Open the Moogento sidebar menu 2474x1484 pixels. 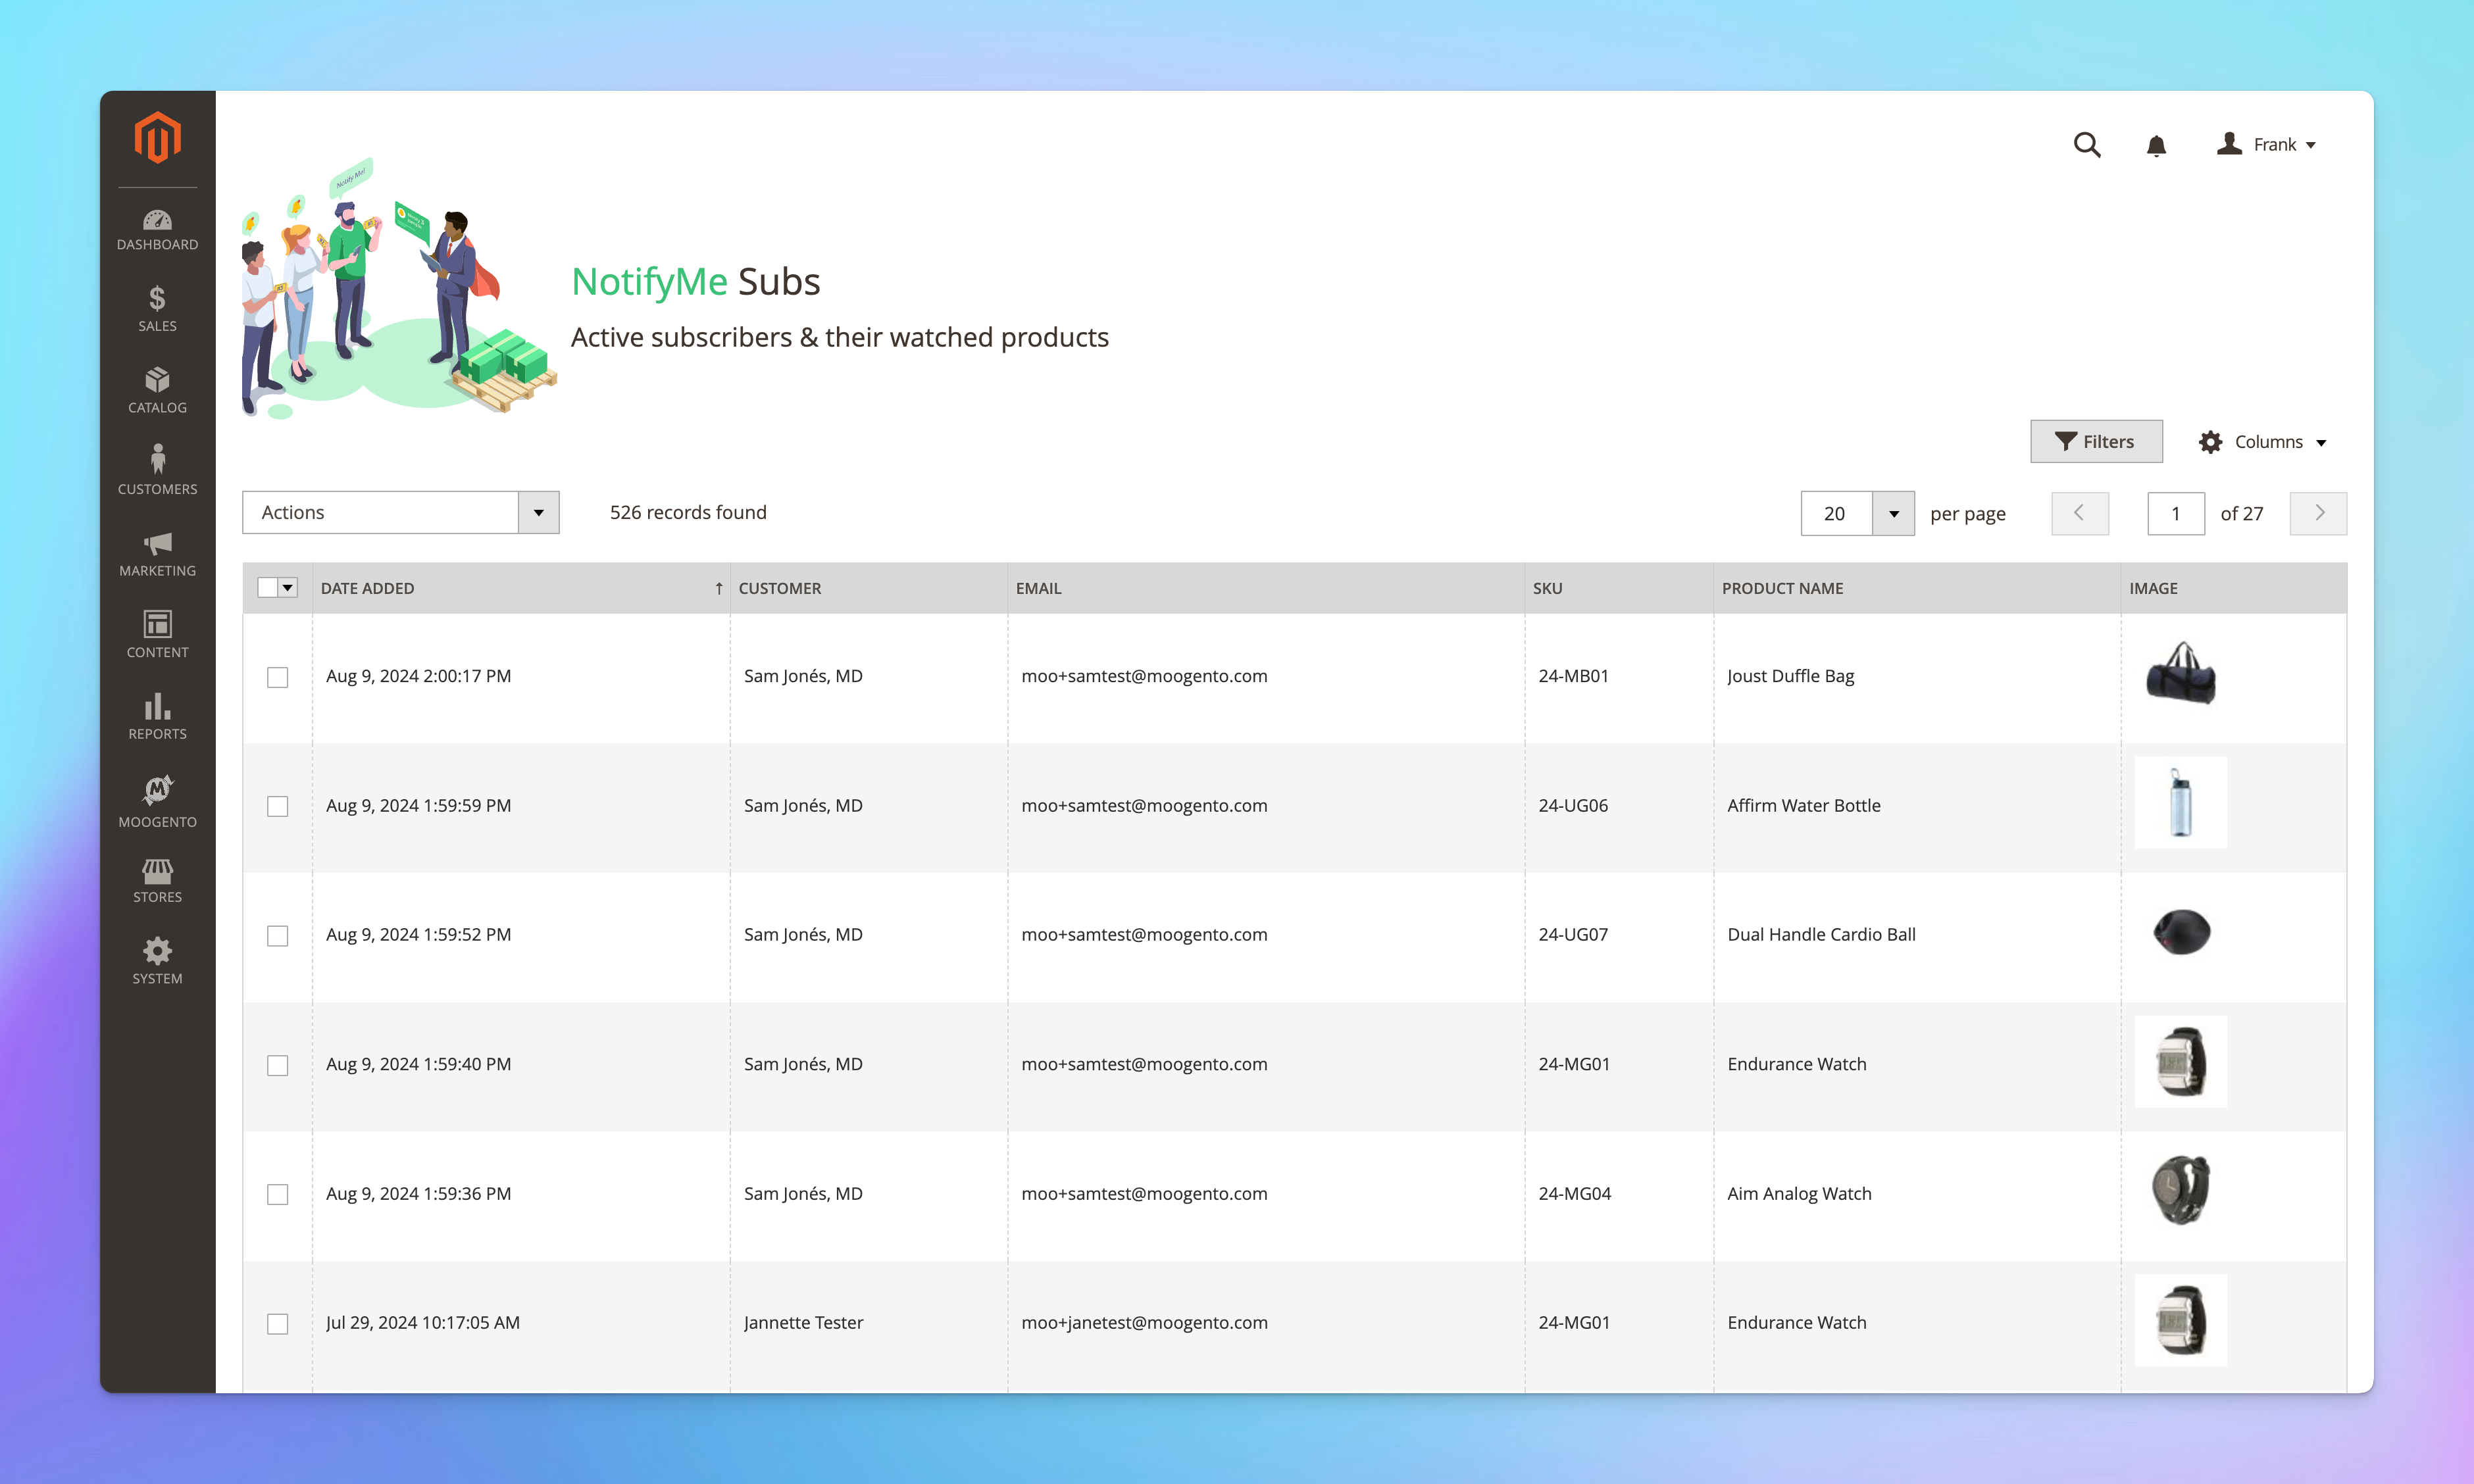pos(157,802)
